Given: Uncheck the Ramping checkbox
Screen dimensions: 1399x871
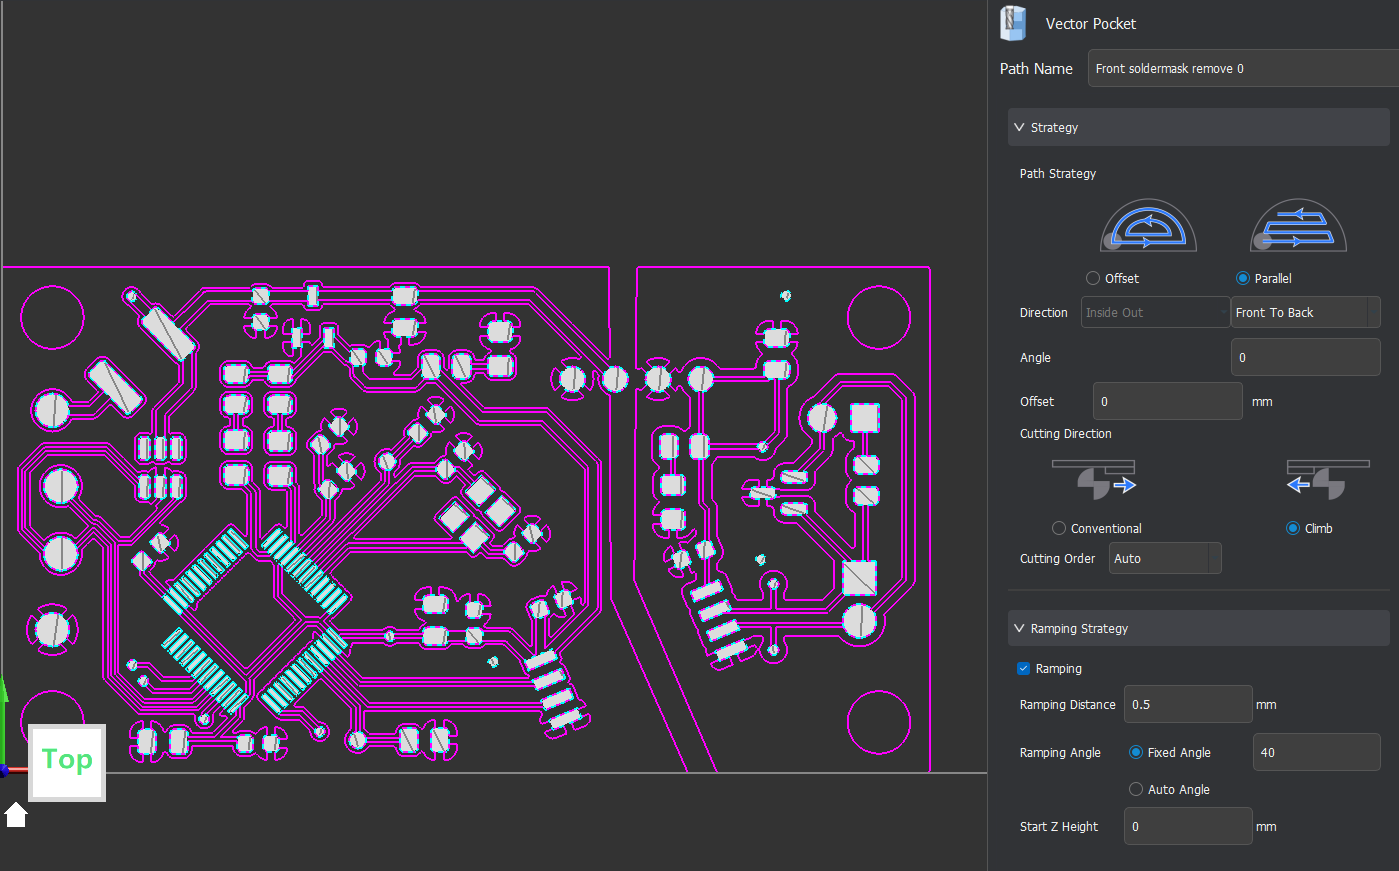Looking at the screenshot, I should pos(1023,668).
